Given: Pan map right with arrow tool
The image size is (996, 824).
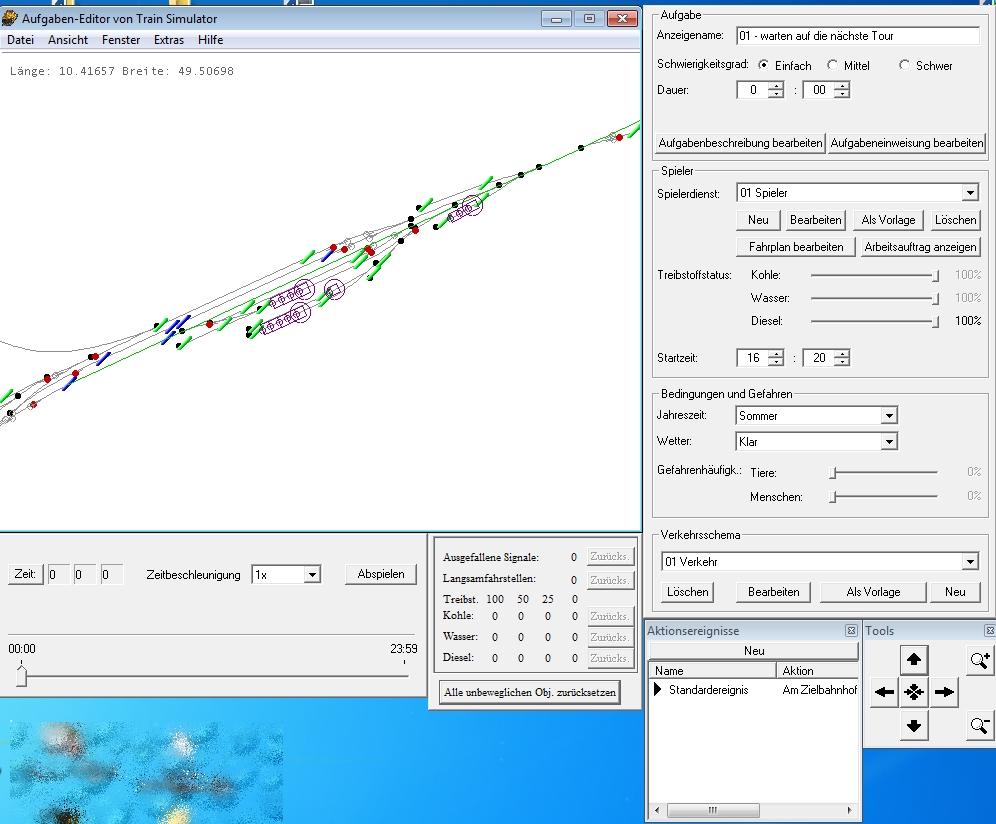Looking at the screenshot, I should click(944, 692).
